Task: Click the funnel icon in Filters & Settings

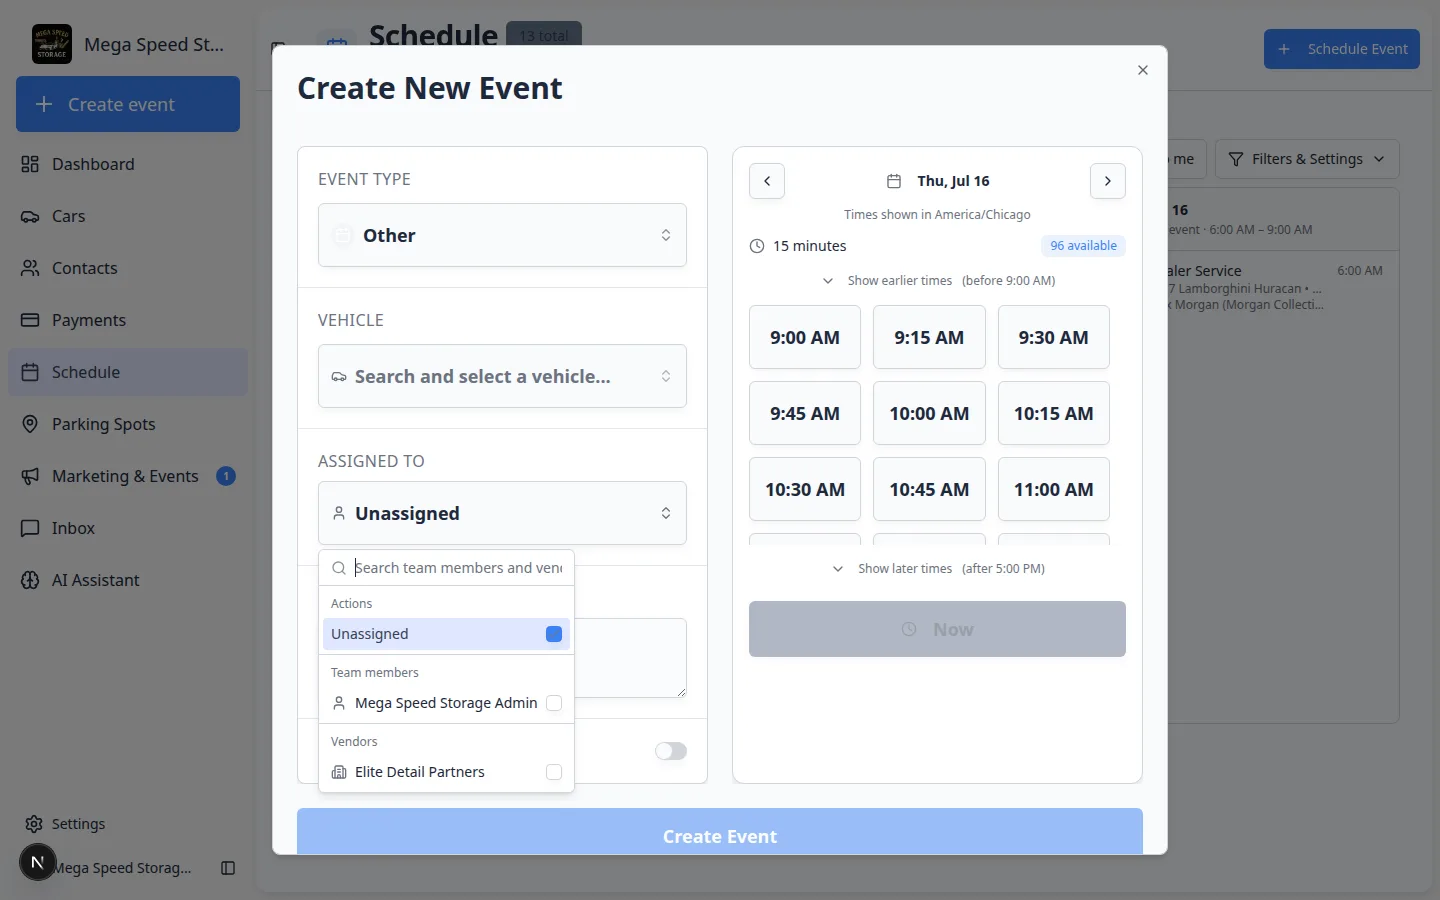Action: click(1236, 159)
